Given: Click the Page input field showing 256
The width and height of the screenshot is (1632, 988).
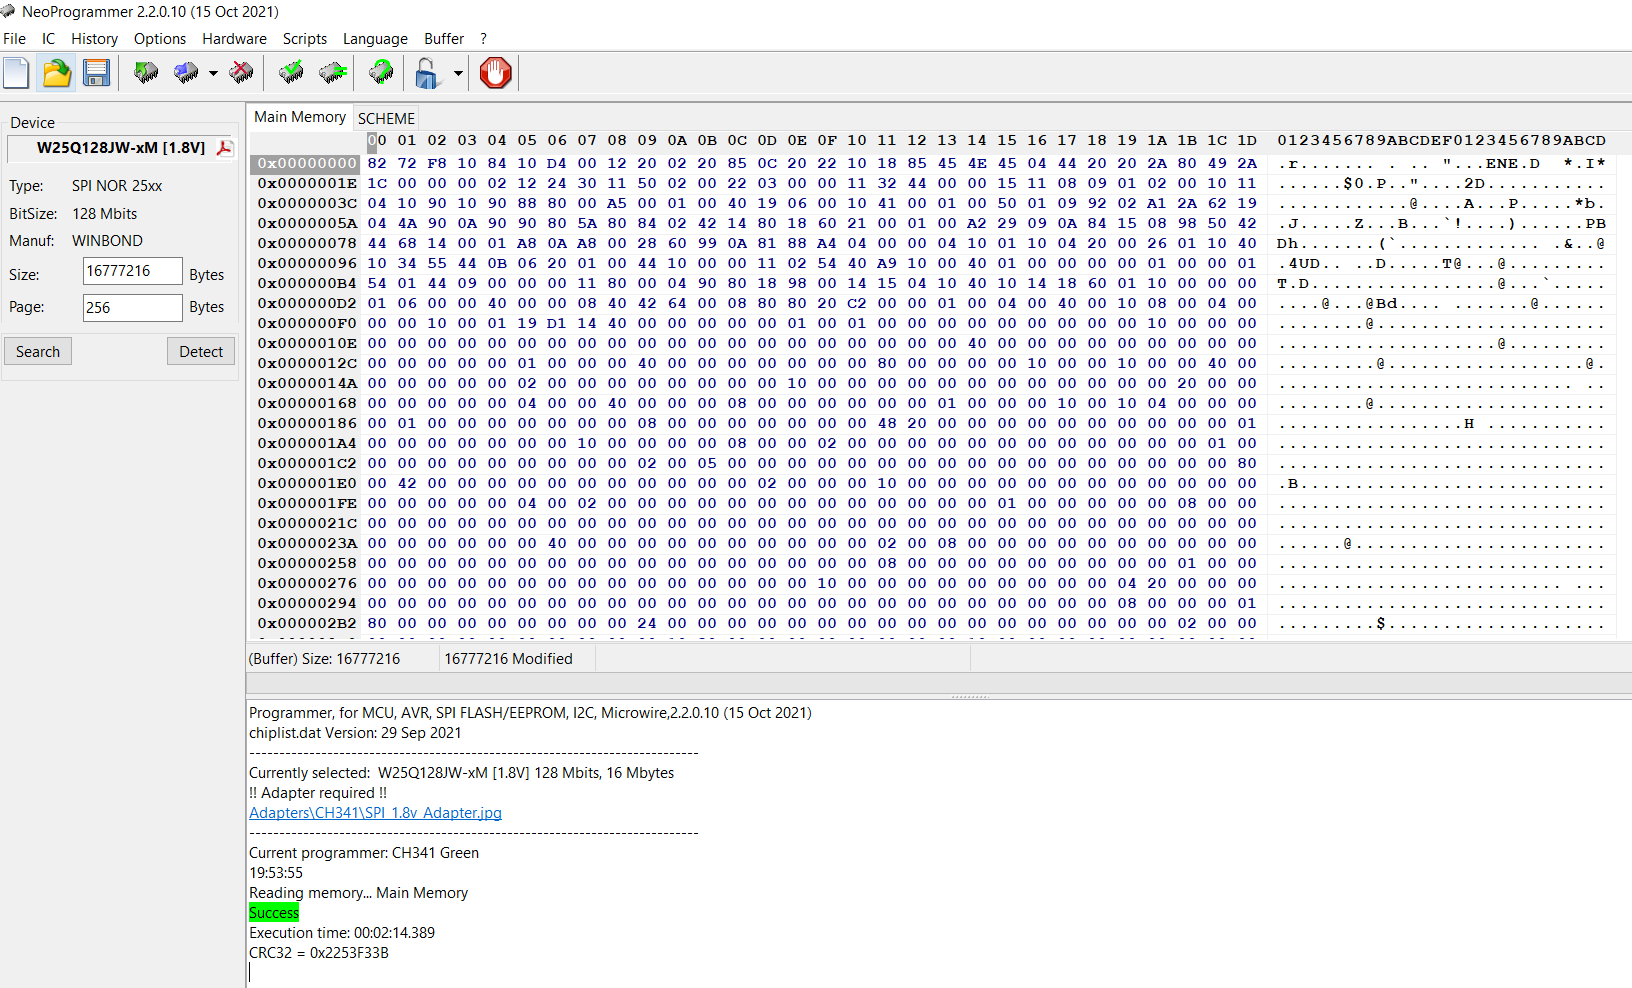Looking at the screenshot, I should (x=132, y=307).
